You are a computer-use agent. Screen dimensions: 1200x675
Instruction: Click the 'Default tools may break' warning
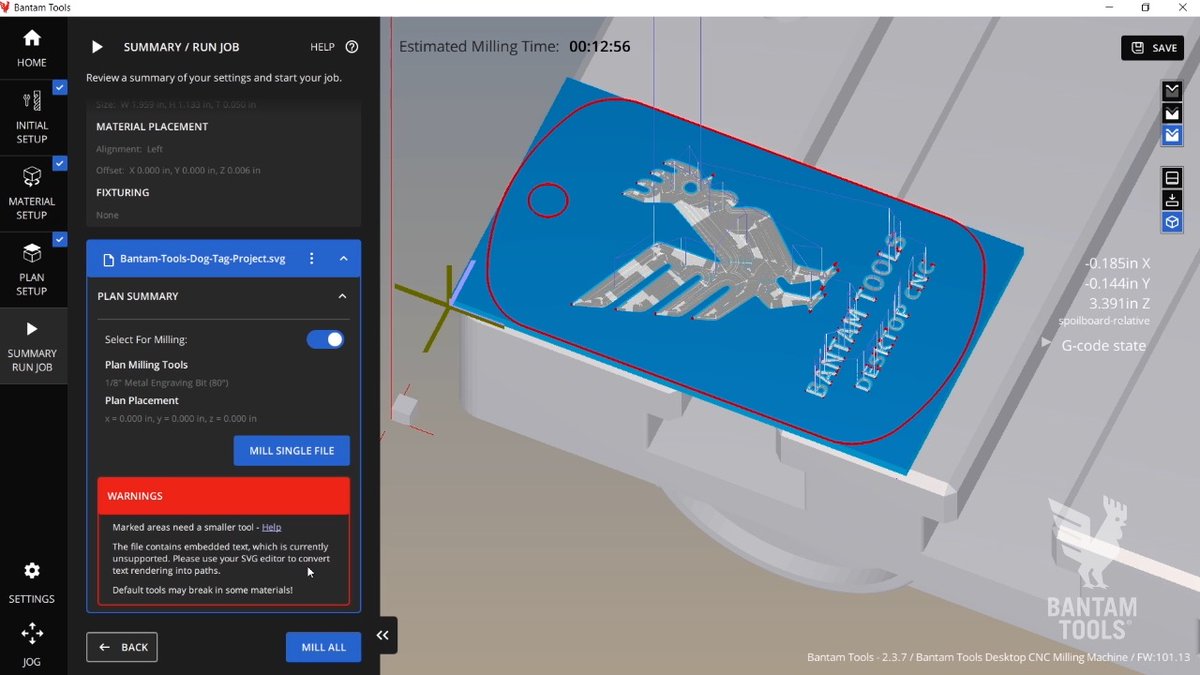pos(202,590)
